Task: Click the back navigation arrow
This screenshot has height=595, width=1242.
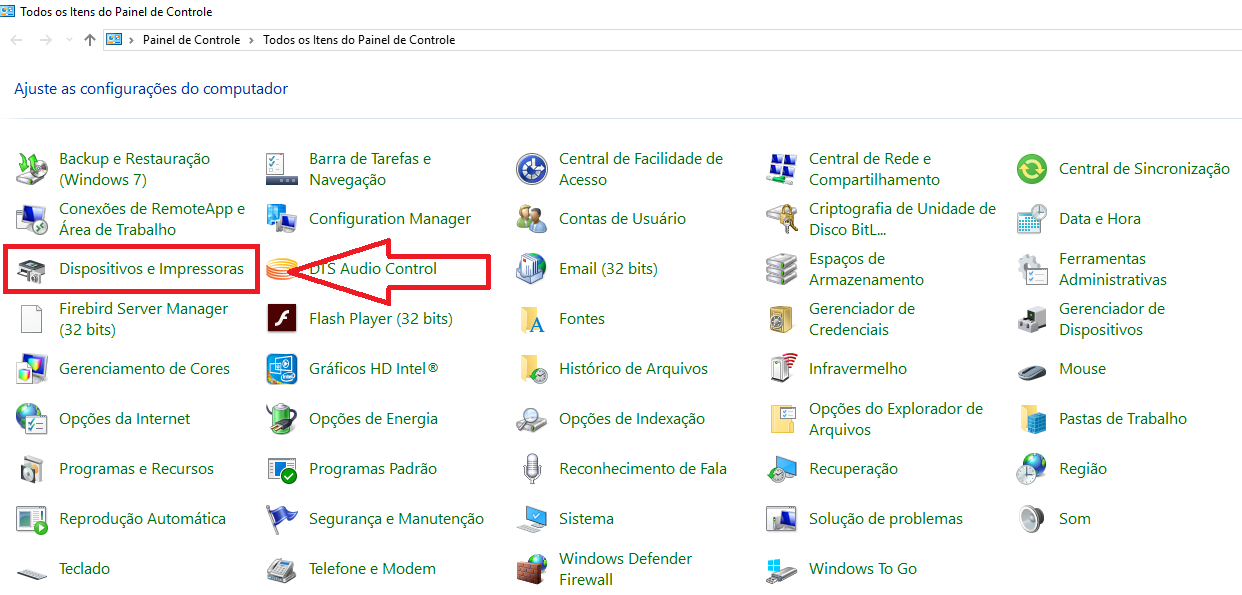Action: click(16, 40)
